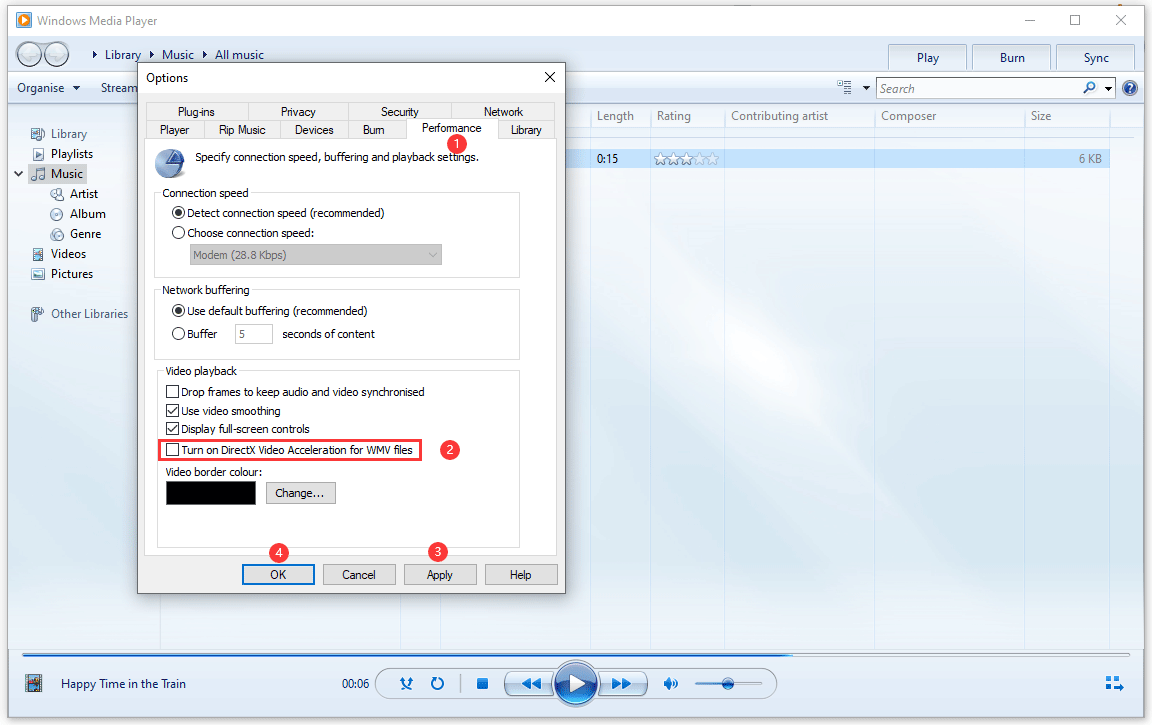This screenshot has height=725, width=1152.
Task: Click the back navigation arrow
Action: click(x=29, y=54)
